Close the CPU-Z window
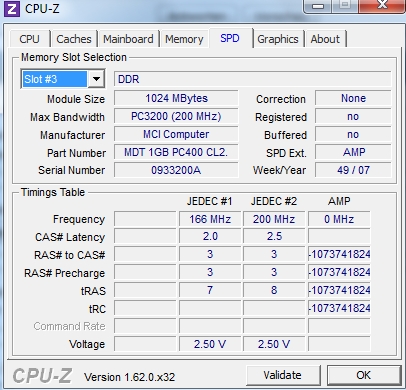 coord(382,5)
